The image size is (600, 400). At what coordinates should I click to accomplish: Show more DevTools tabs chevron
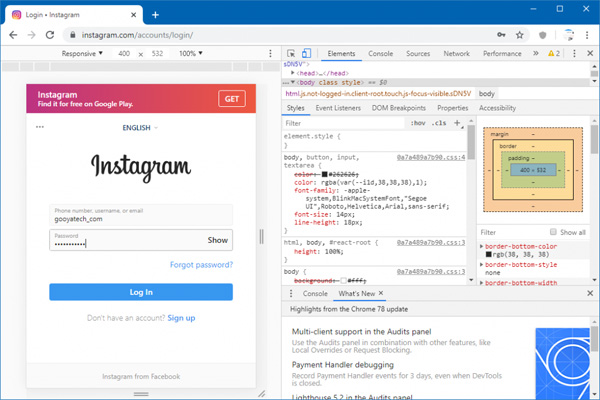click(536, 53)
